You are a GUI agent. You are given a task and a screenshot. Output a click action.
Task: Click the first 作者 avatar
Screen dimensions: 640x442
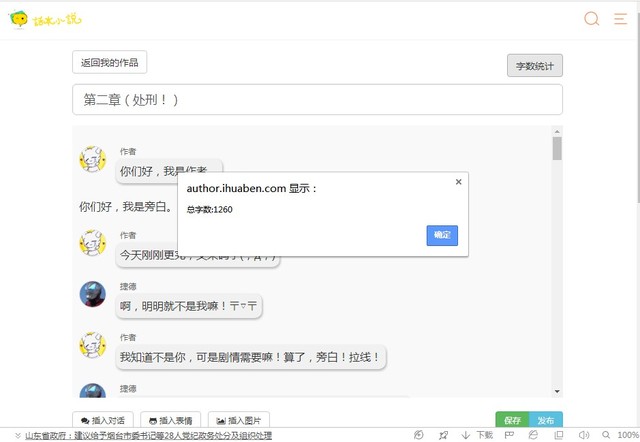(93, 159)
